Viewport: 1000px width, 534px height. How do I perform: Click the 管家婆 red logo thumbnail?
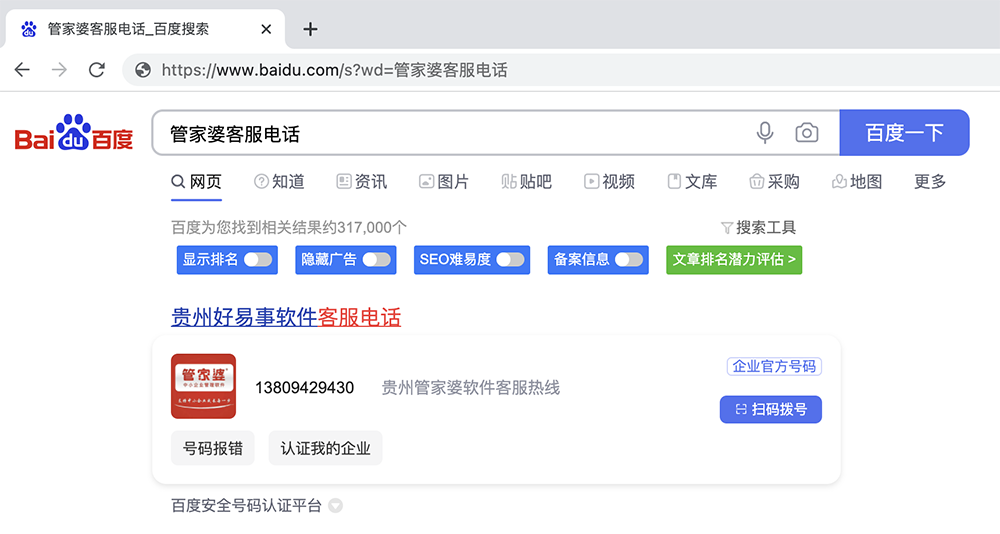203,387
